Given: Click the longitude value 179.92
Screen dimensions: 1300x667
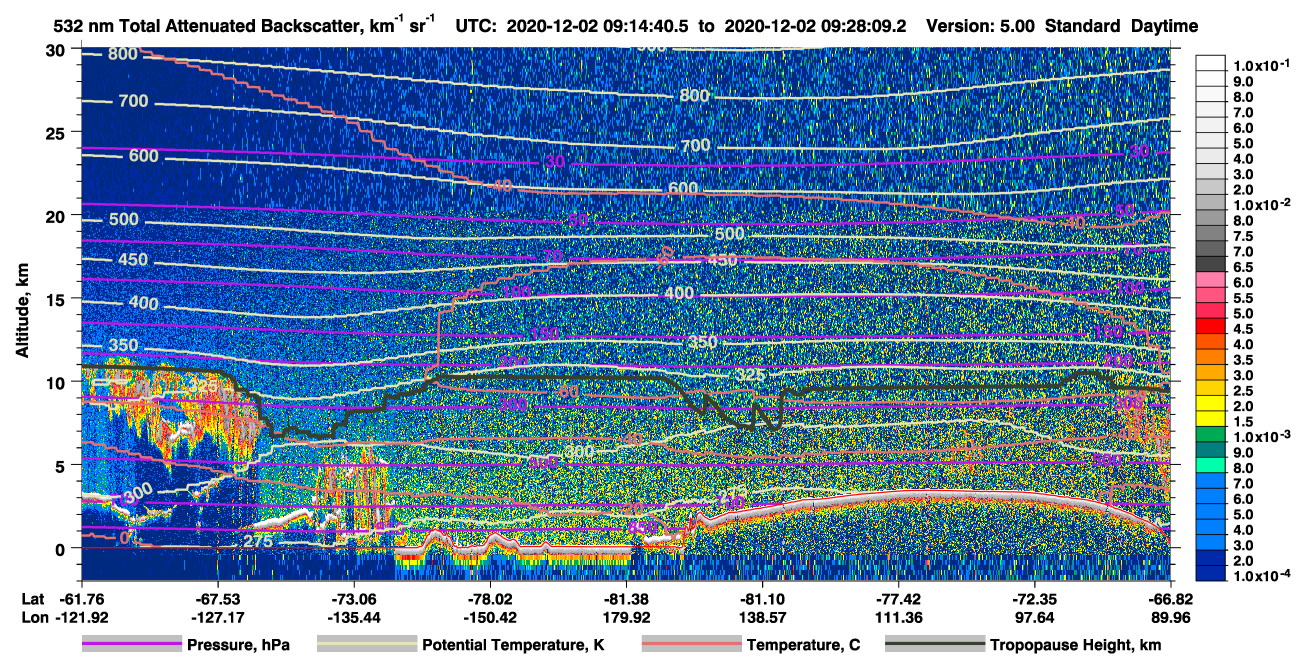Looking at the screenshot, I should tap(627, 617).
